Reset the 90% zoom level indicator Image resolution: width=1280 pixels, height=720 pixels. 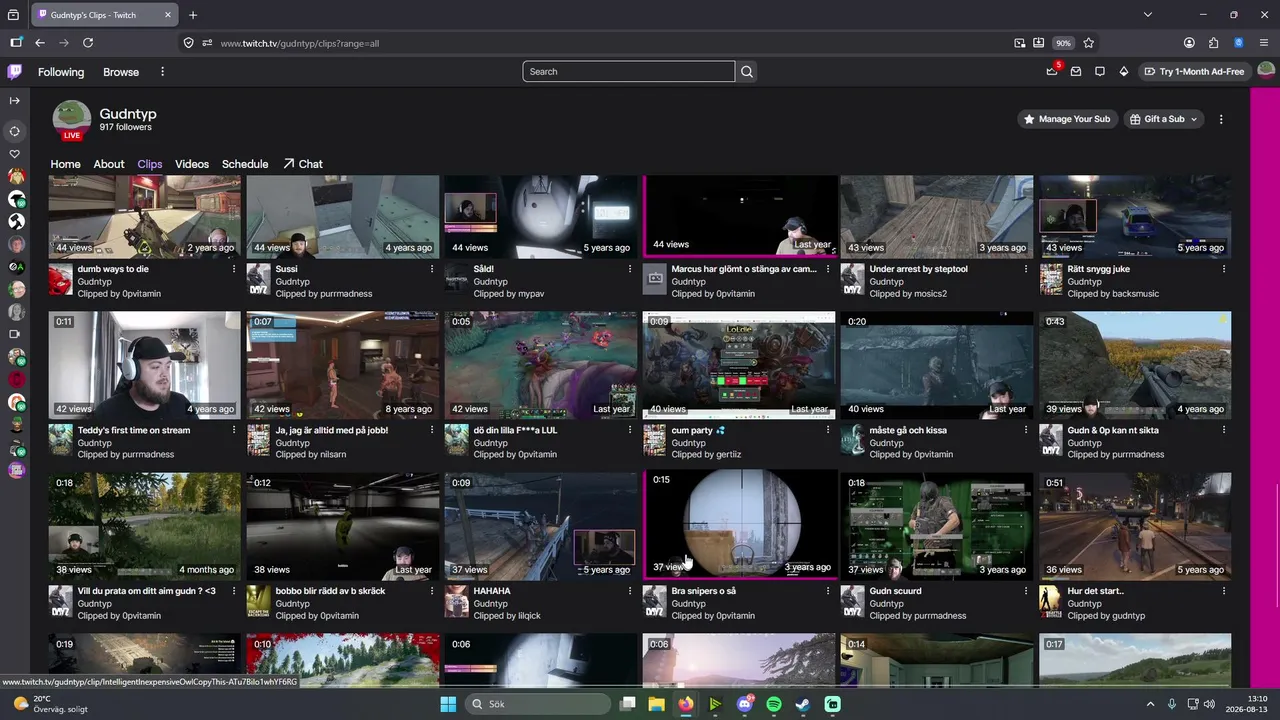tap(1063, 43)
